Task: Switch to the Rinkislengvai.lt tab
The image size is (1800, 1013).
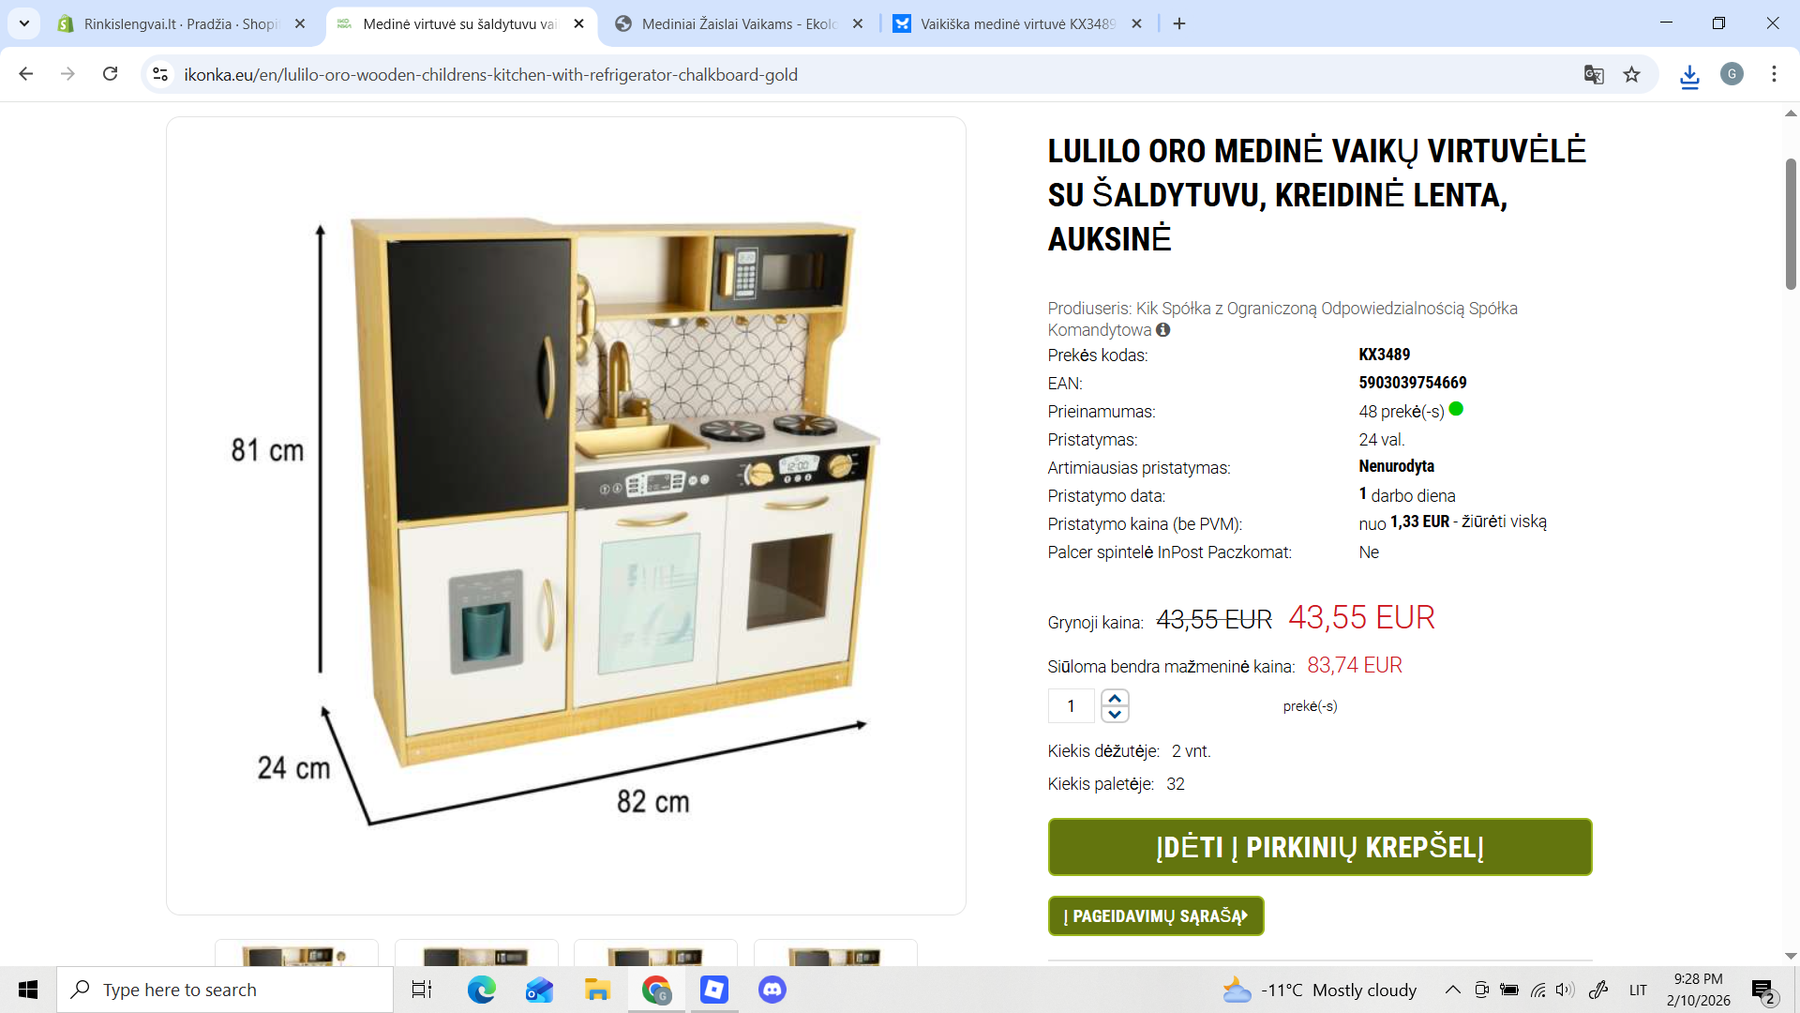Action: [182, 23]
